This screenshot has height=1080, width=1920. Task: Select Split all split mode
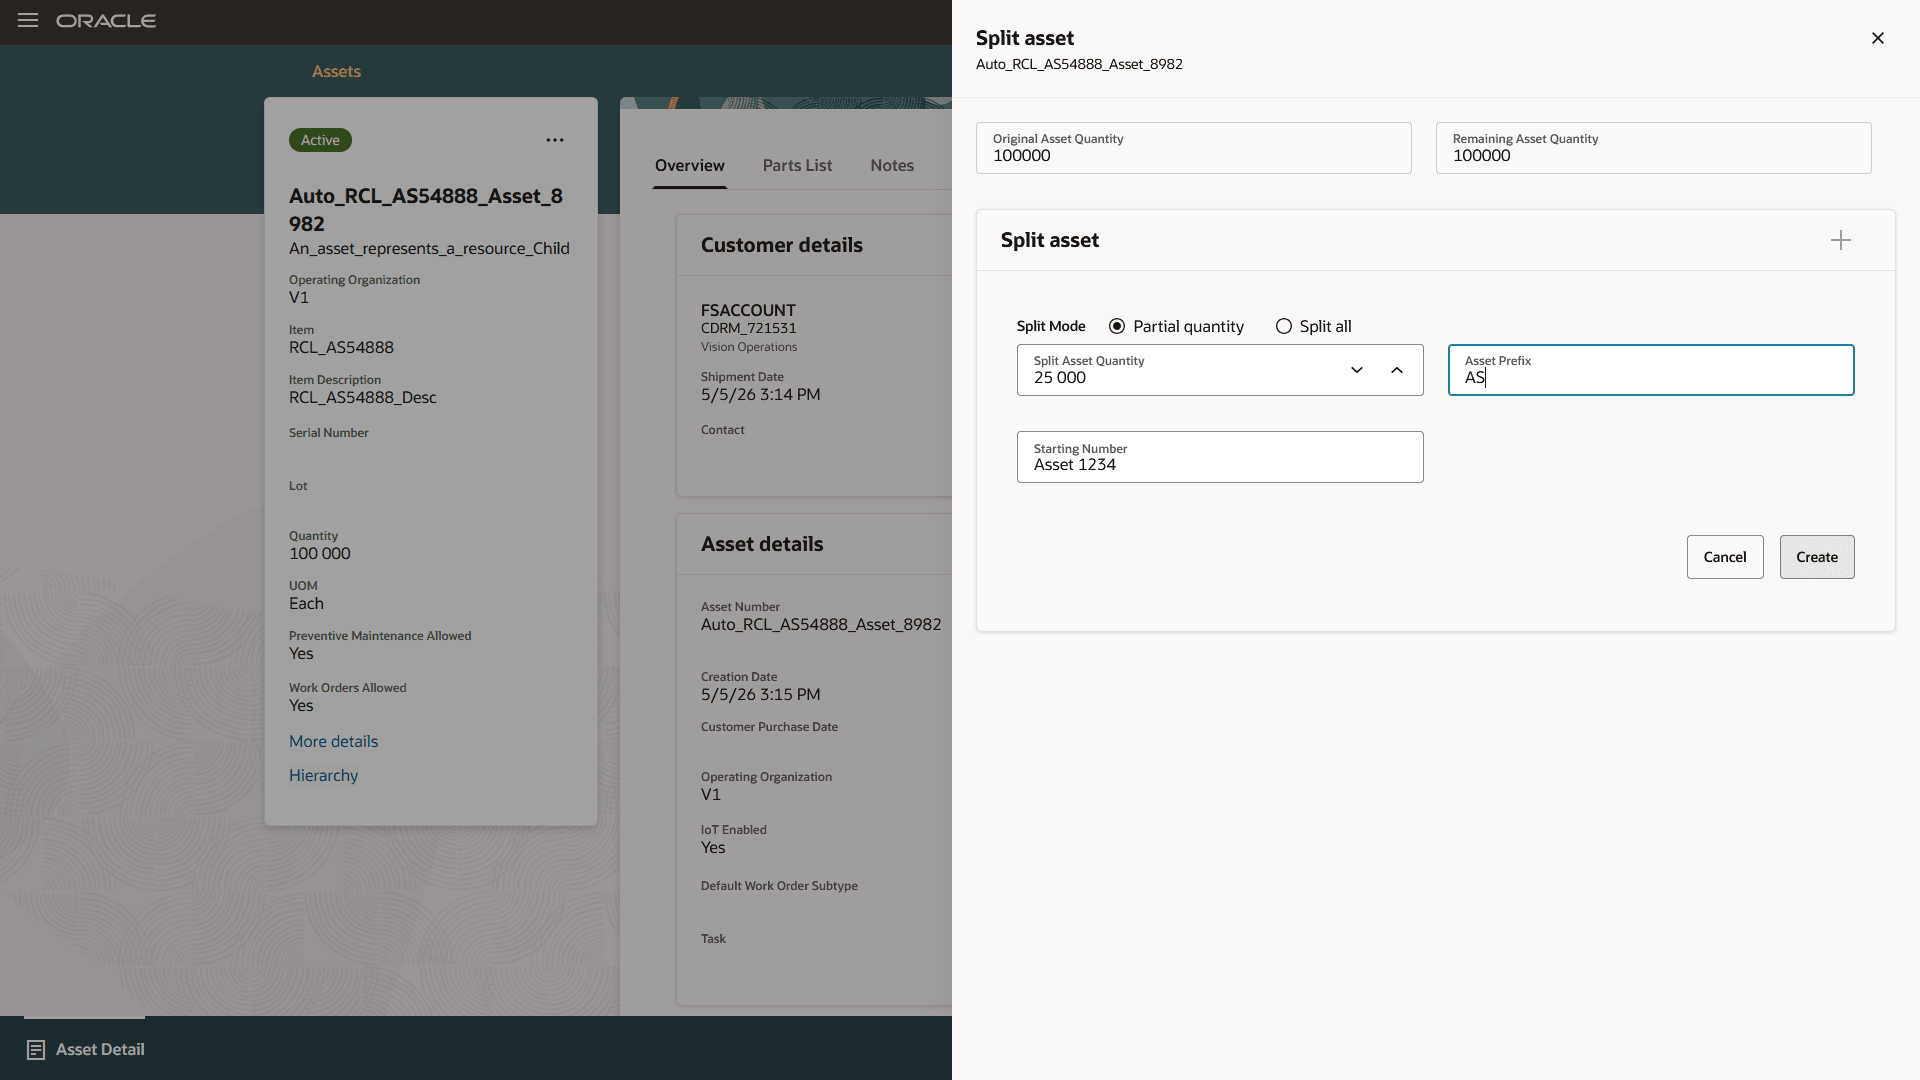click(x=1284, y=326)
